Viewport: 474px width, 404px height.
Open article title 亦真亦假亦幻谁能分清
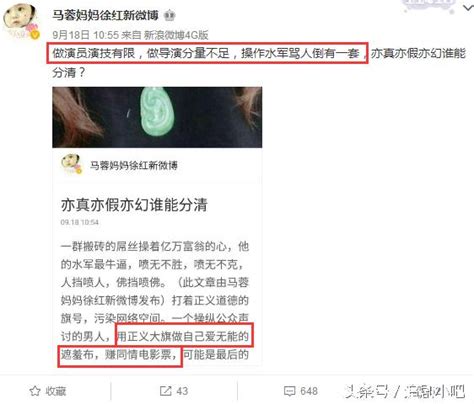click(134, 205)
